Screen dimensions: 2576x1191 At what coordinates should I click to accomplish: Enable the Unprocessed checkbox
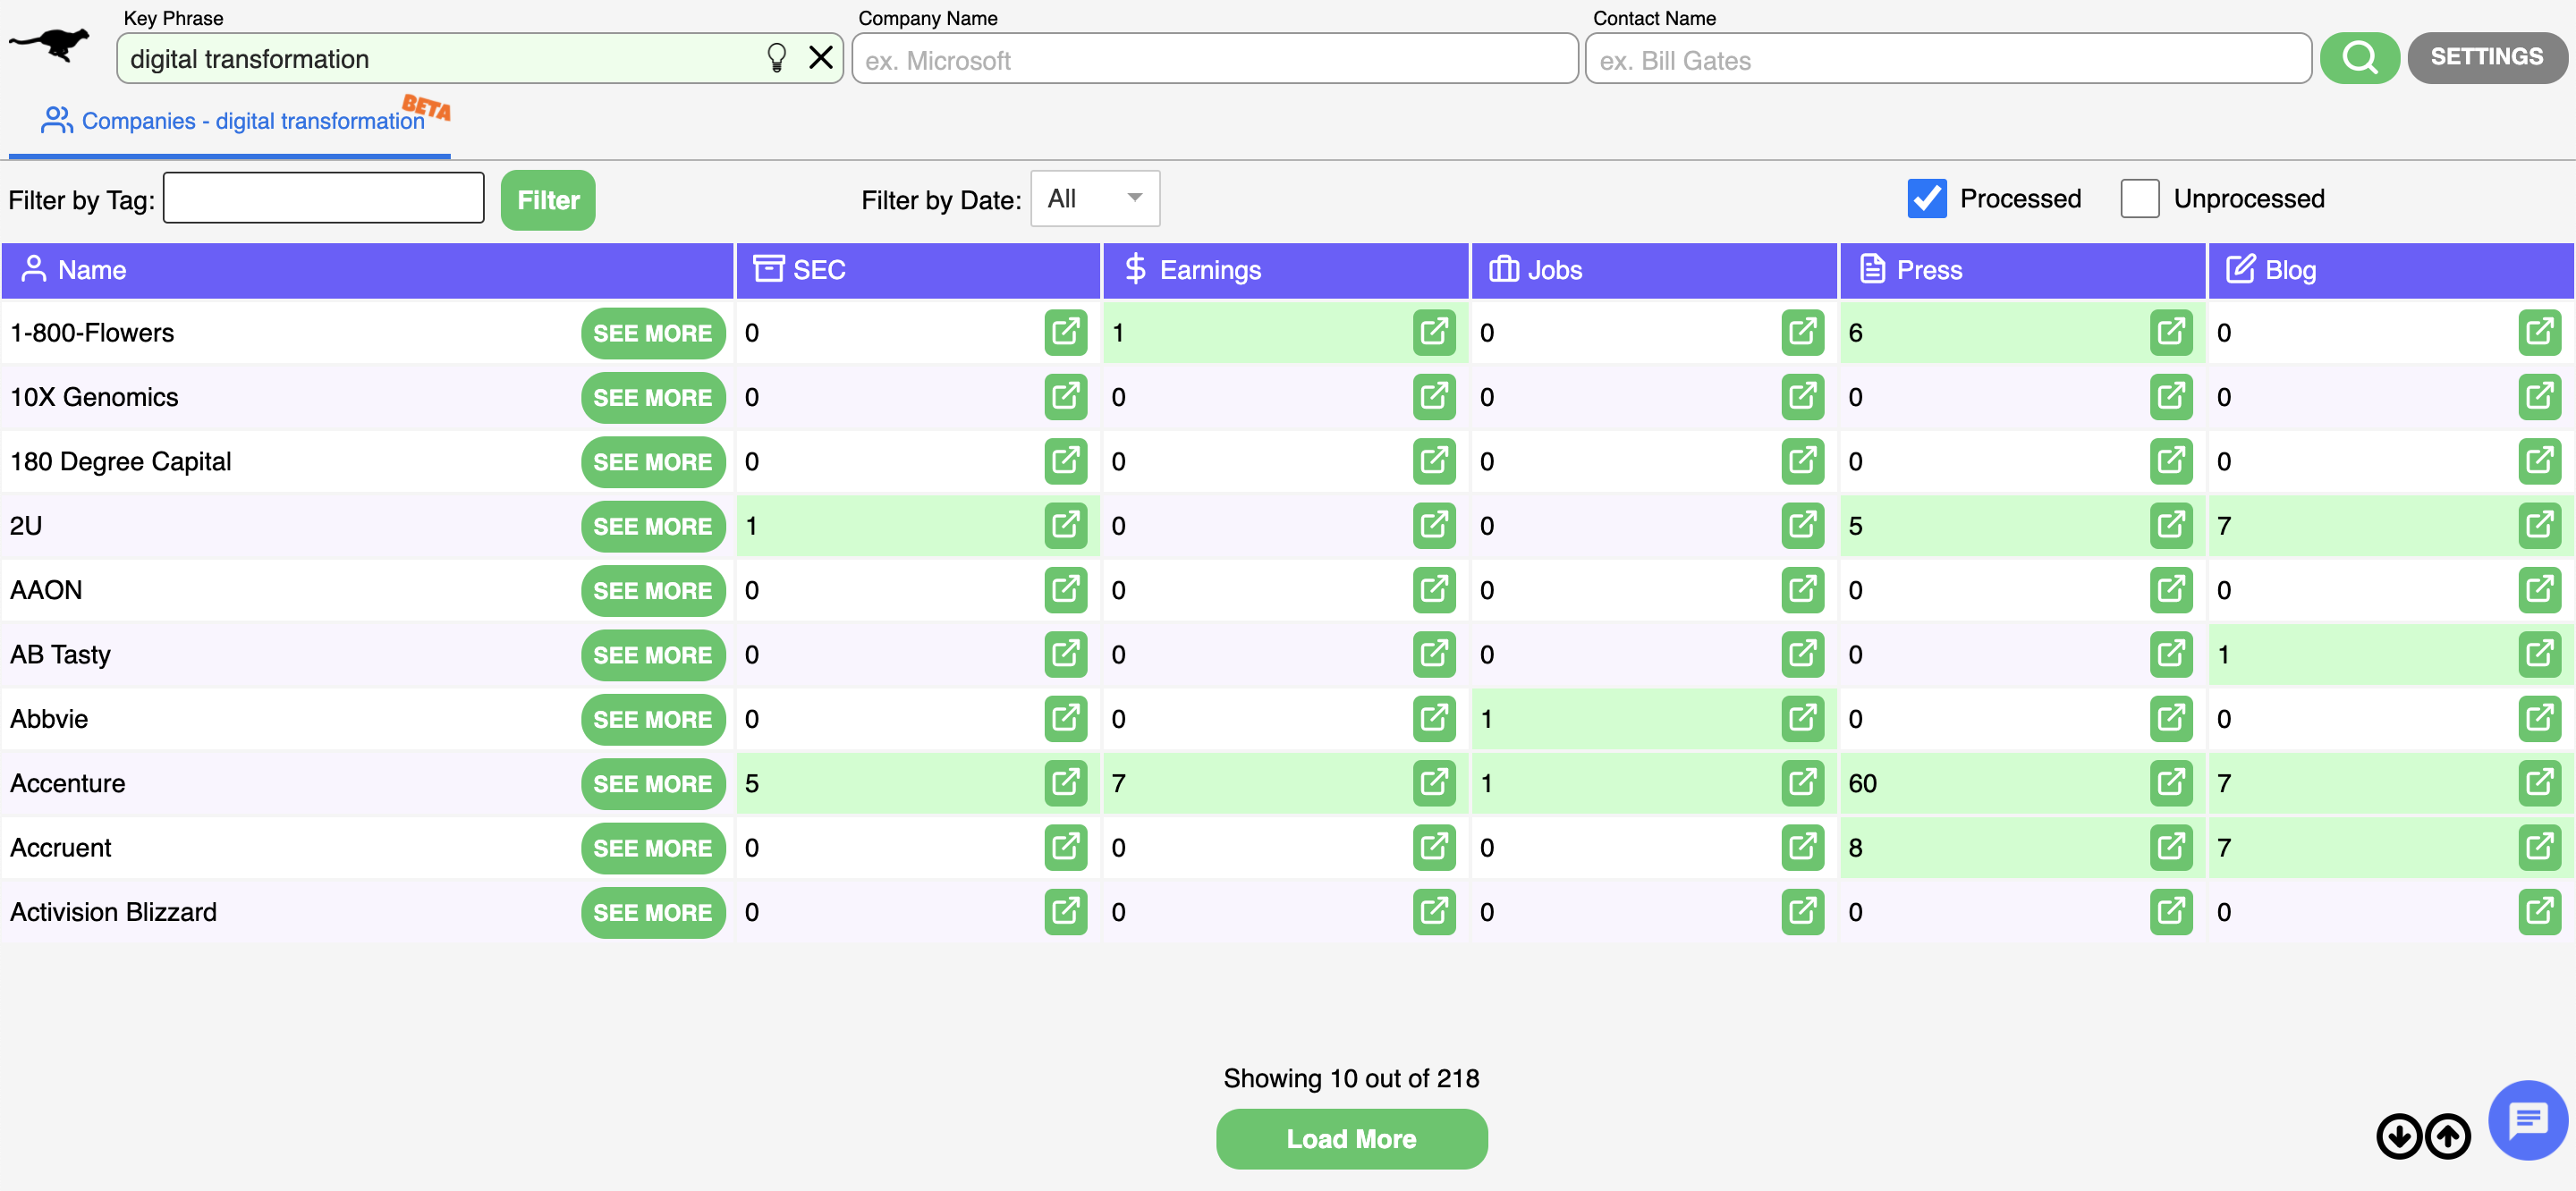[x=2139, y=199]
